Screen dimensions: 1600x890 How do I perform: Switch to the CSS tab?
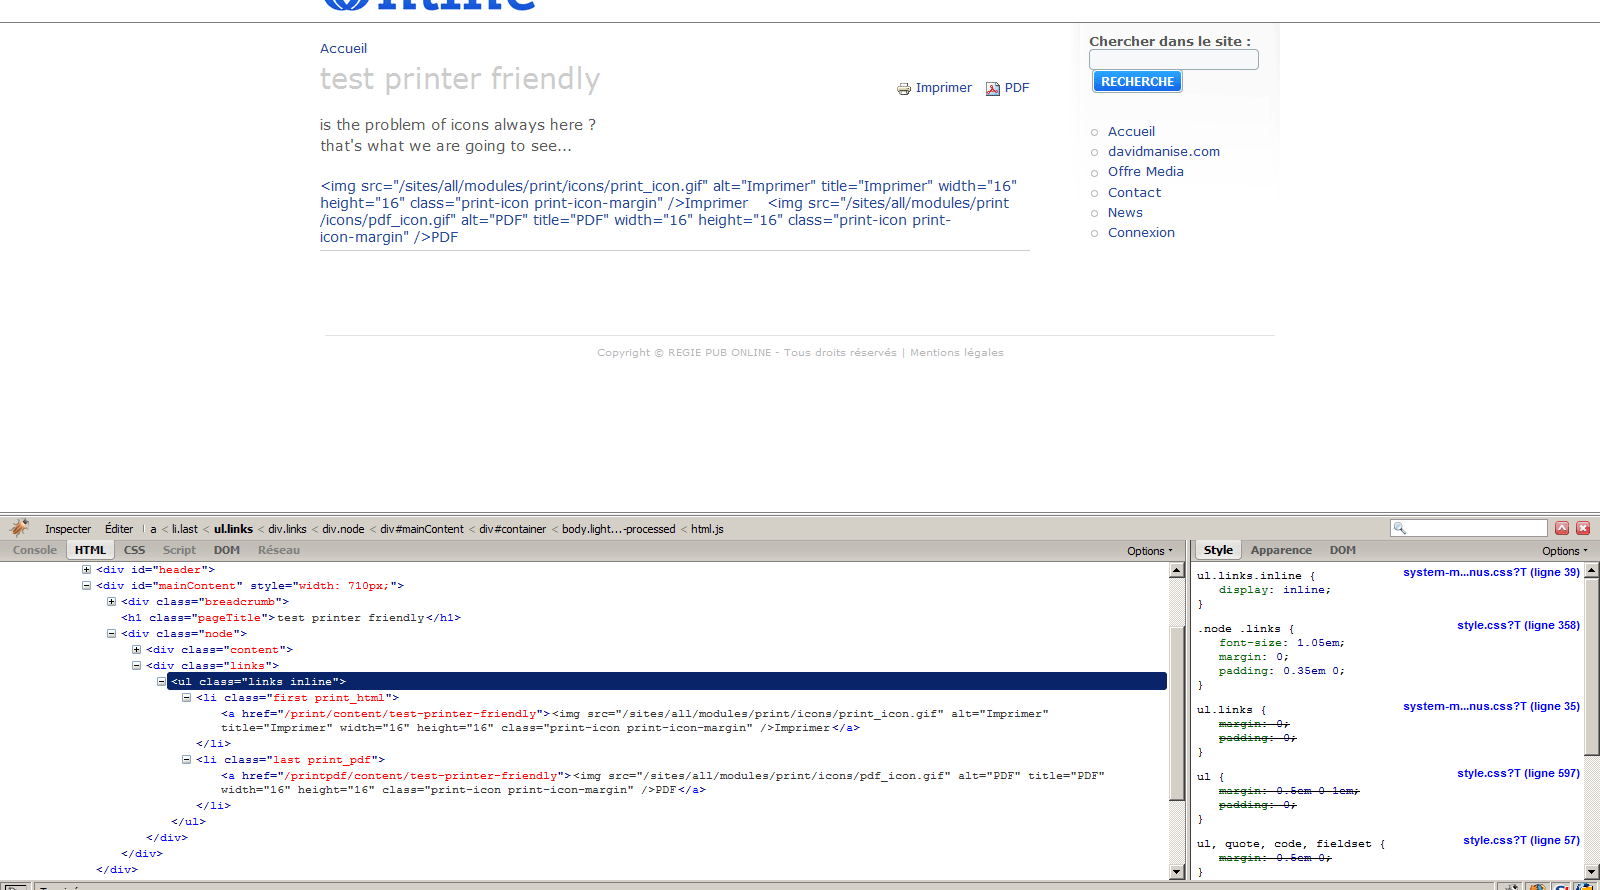point(134,550)
